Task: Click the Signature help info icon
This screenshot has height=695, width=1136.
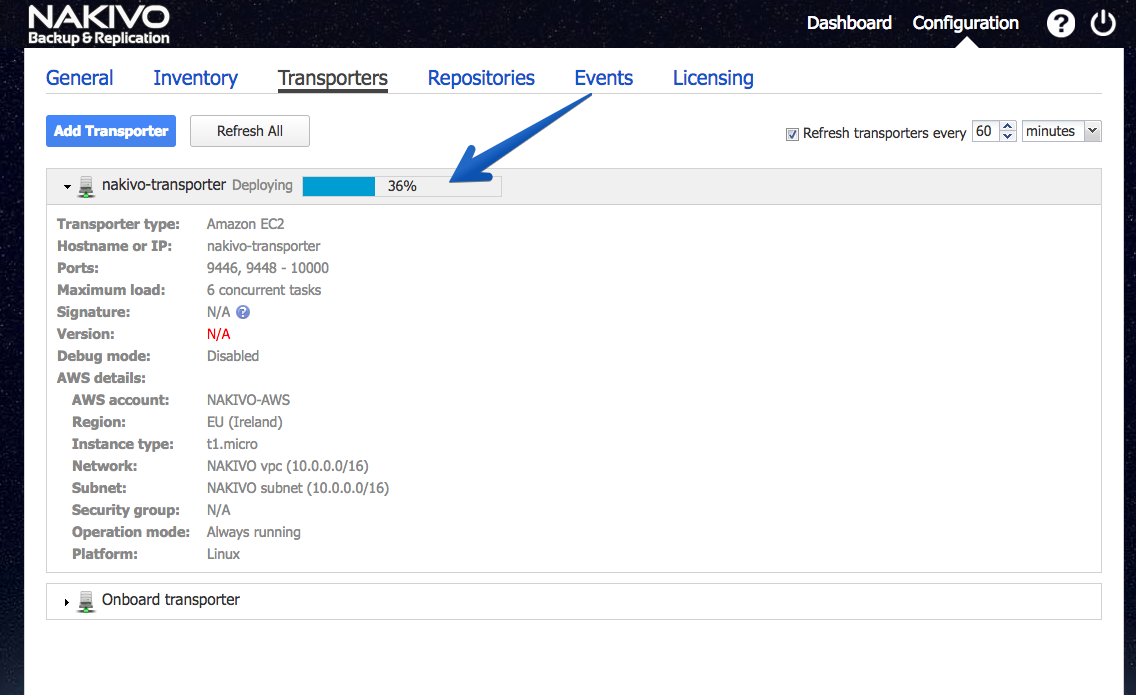Action: coord(243,312)
